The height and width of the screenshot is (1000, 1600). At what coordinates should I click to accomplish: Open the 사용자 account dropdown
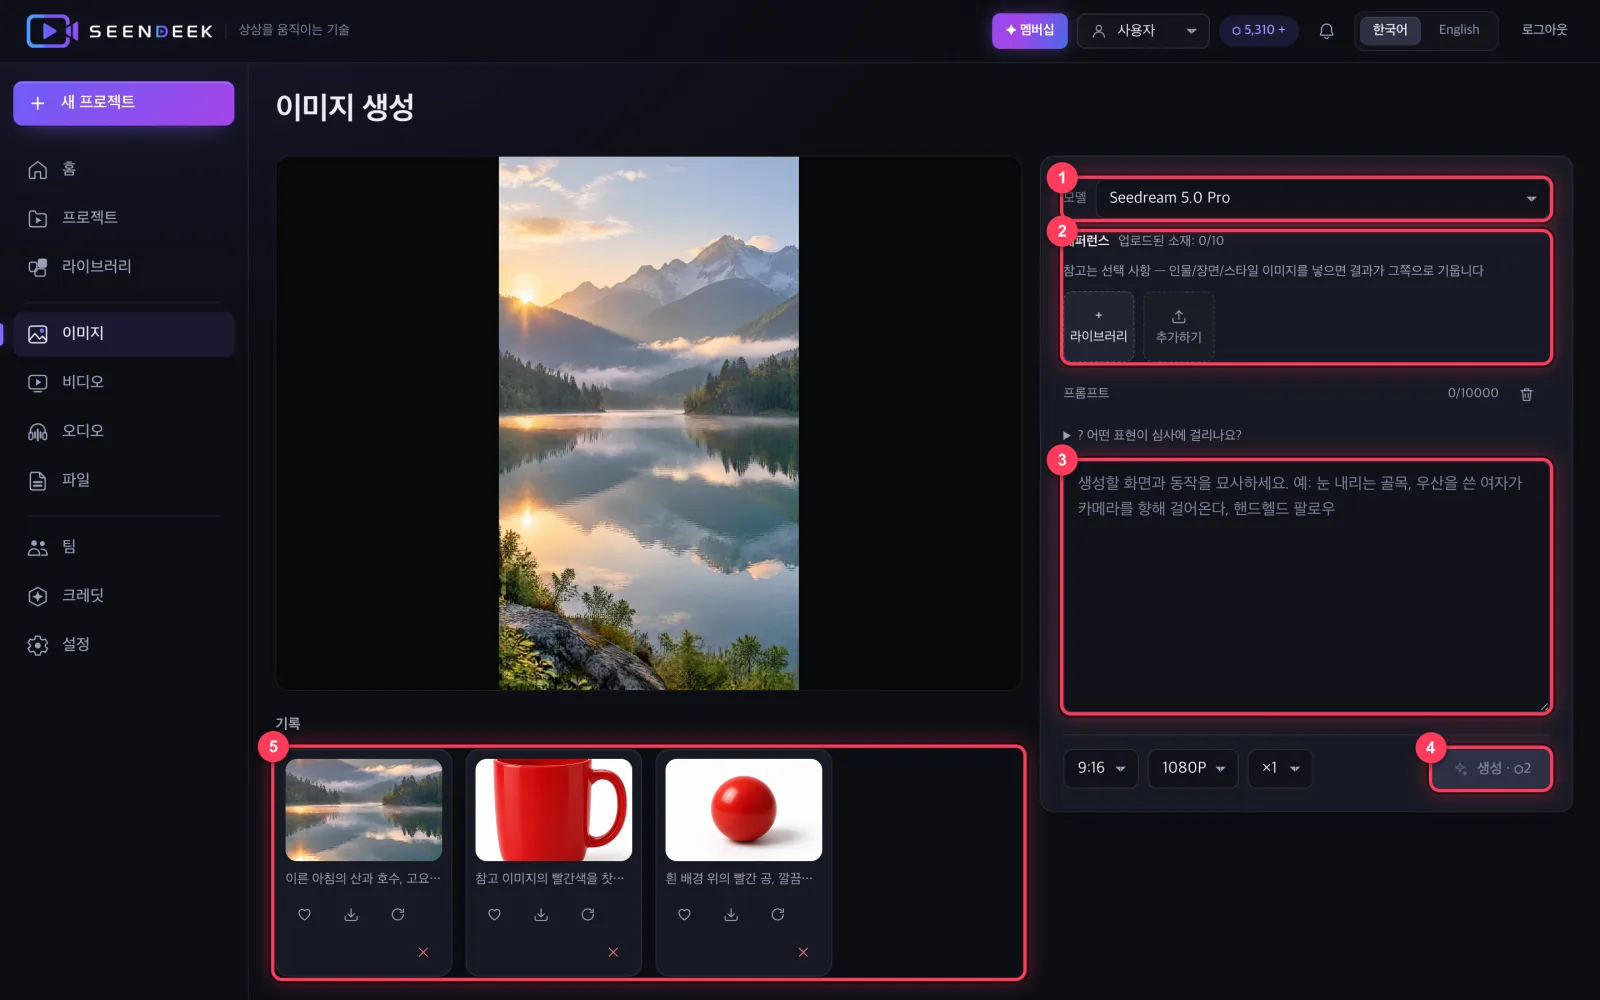click(1143, 31)
